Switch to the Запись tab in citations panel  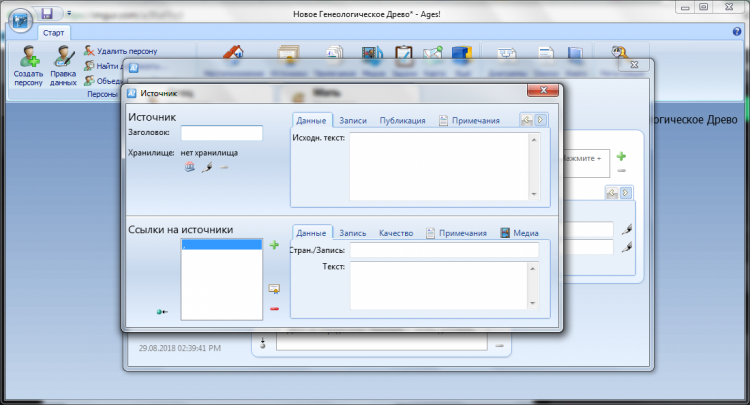(x=353, y=233)
